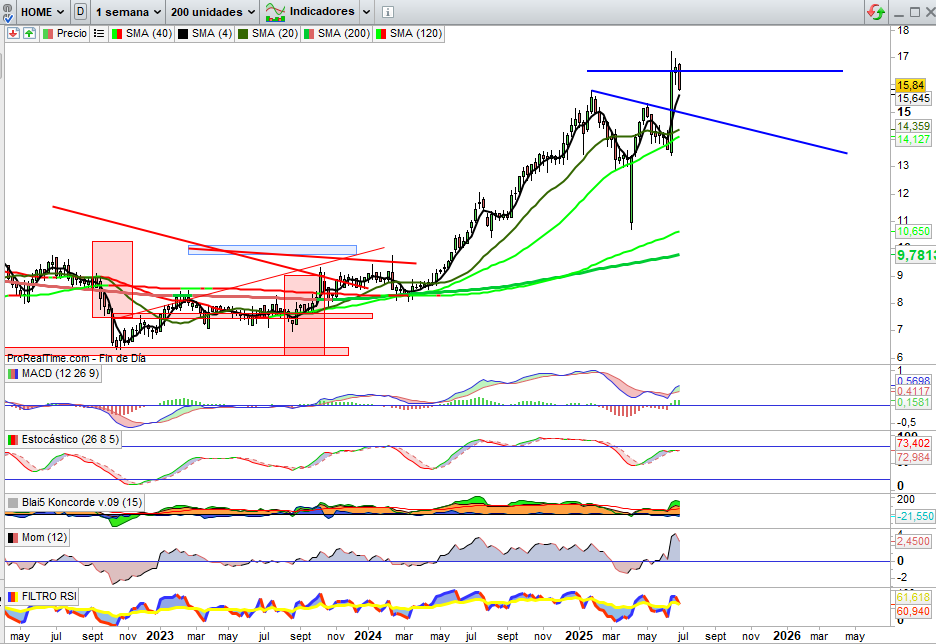Click the 14,127 axis value

(x=913, y=139)
